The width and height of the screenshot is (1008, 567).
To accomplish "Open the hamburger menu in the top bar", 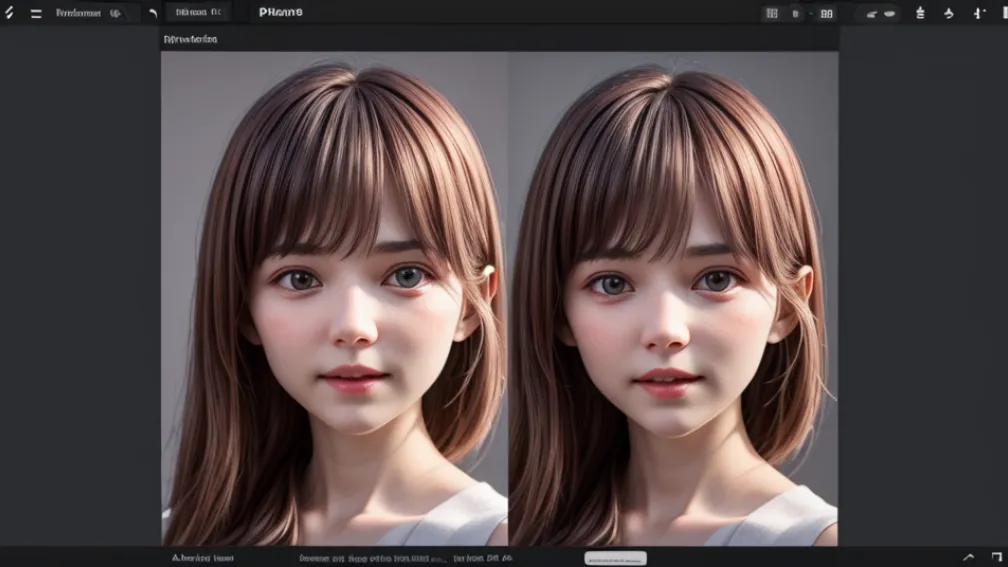I will 36,14.
